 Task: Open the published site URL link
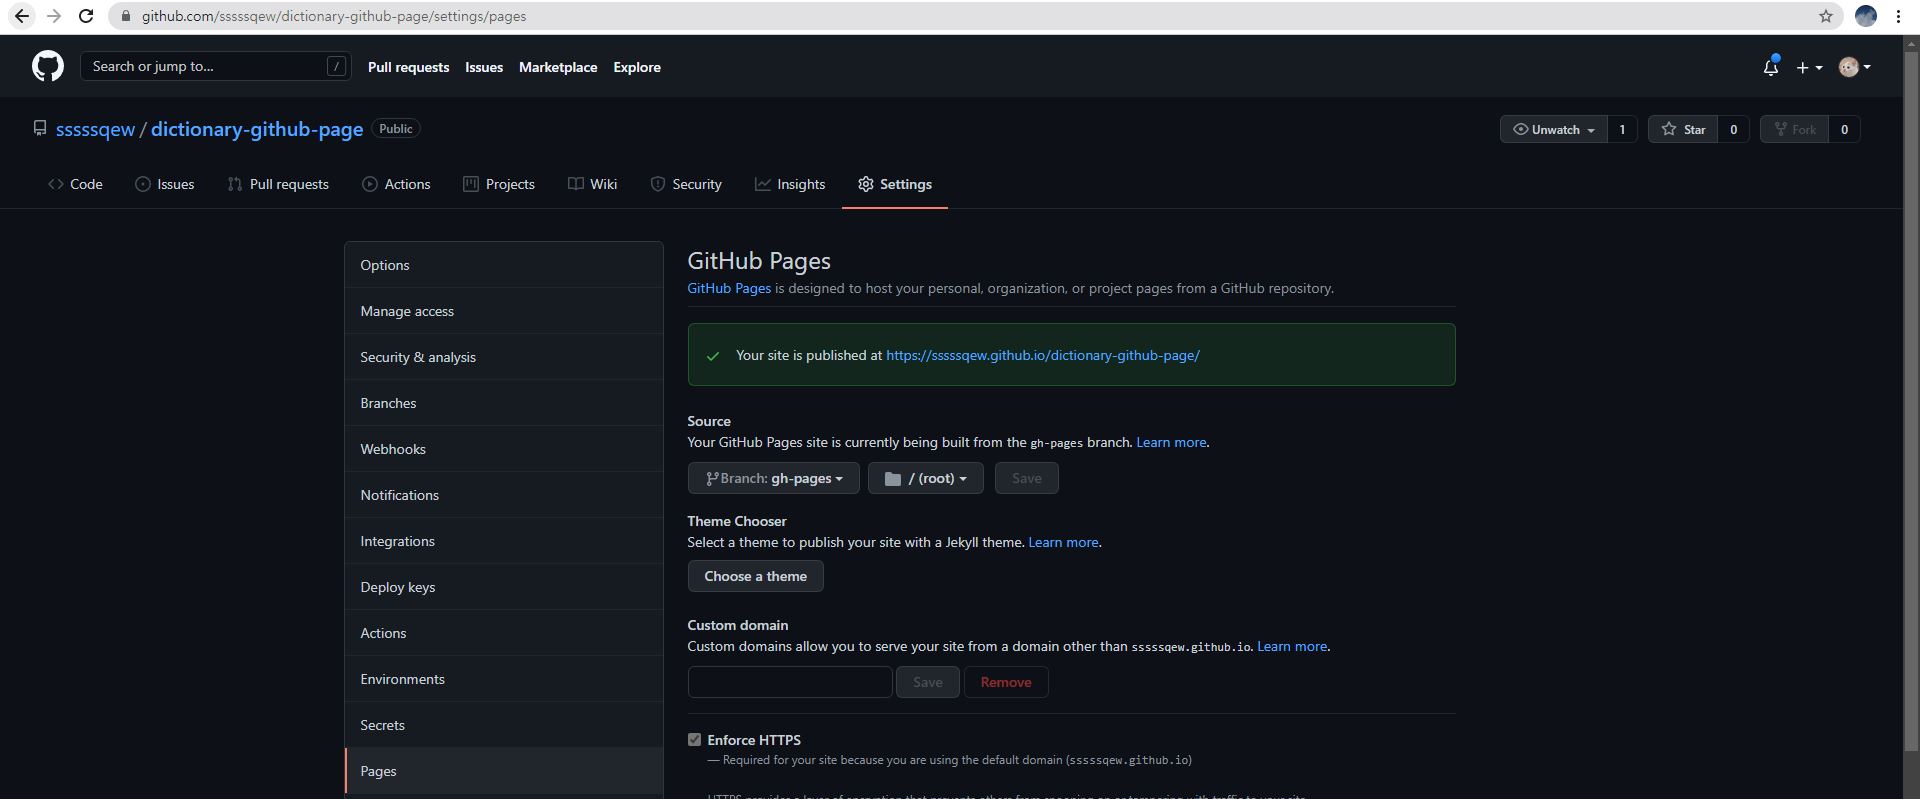click(1043, 355)
